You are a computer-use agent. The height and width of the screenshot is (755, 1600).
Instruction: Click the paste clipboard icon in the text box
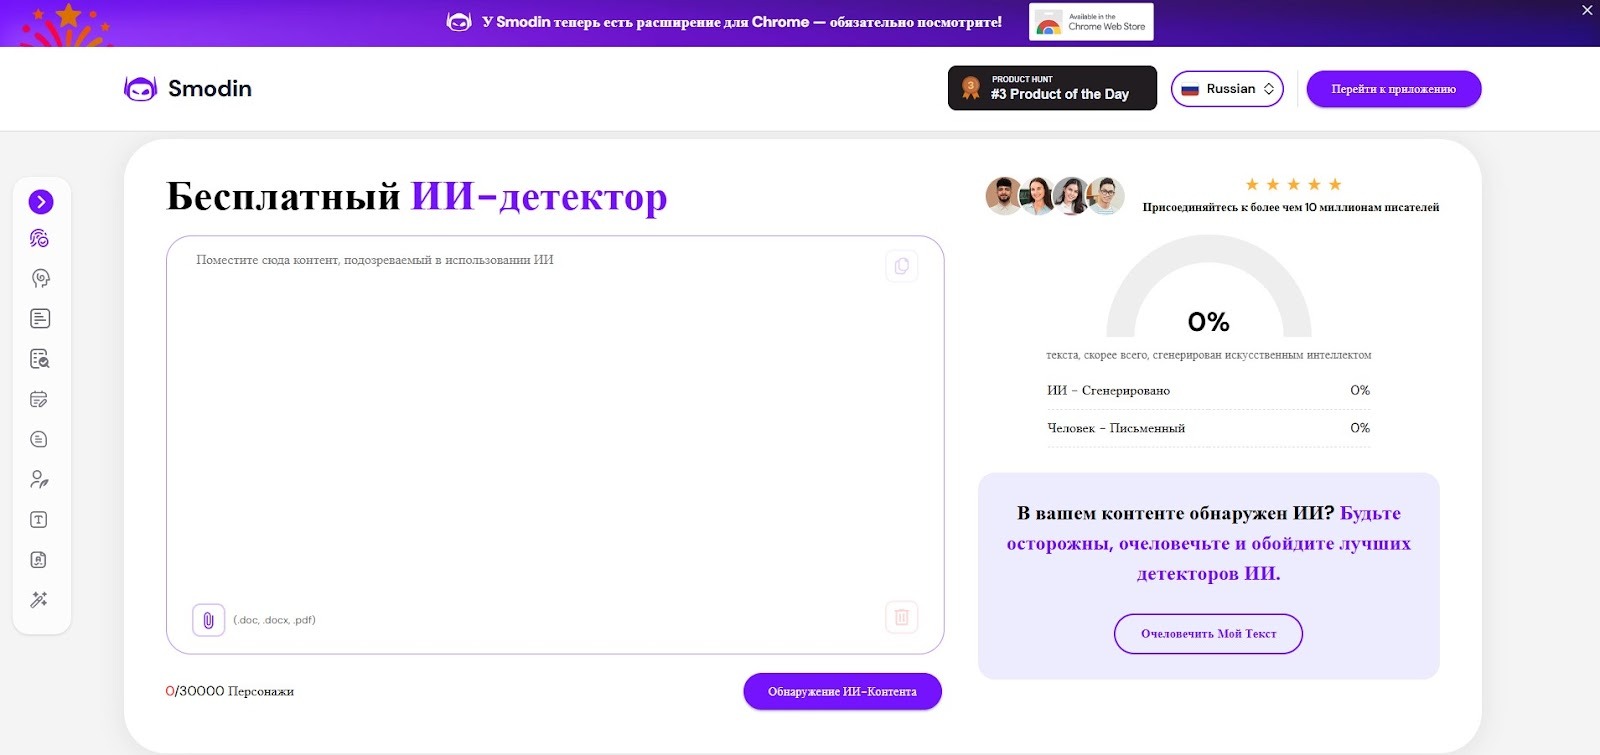click(902, 266)
